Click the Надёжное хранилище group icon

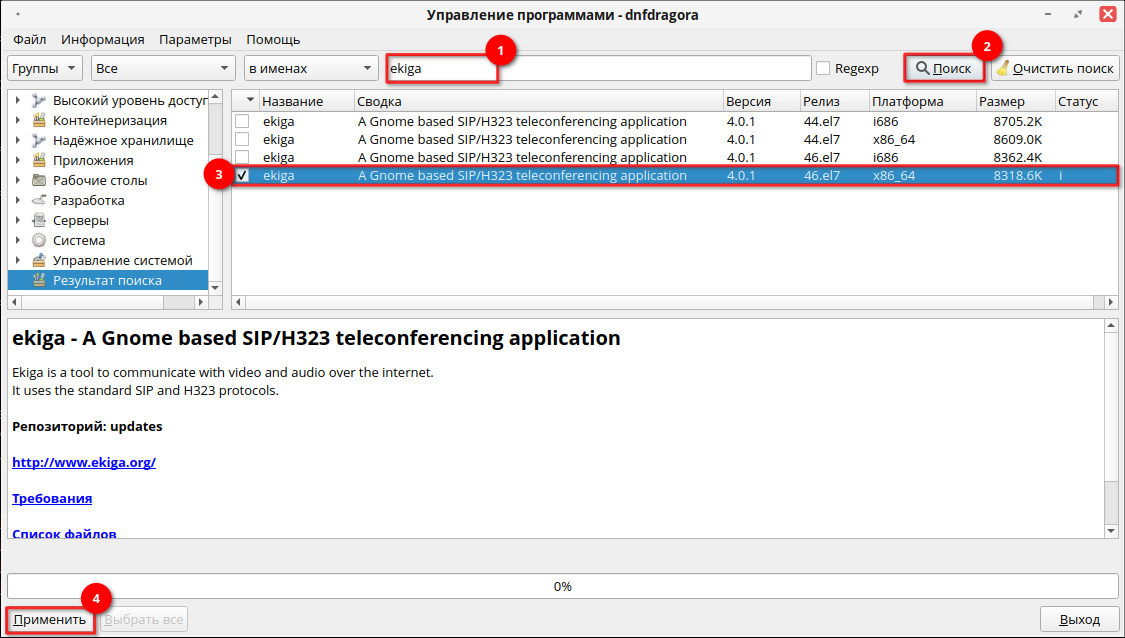tap(39, 141)
